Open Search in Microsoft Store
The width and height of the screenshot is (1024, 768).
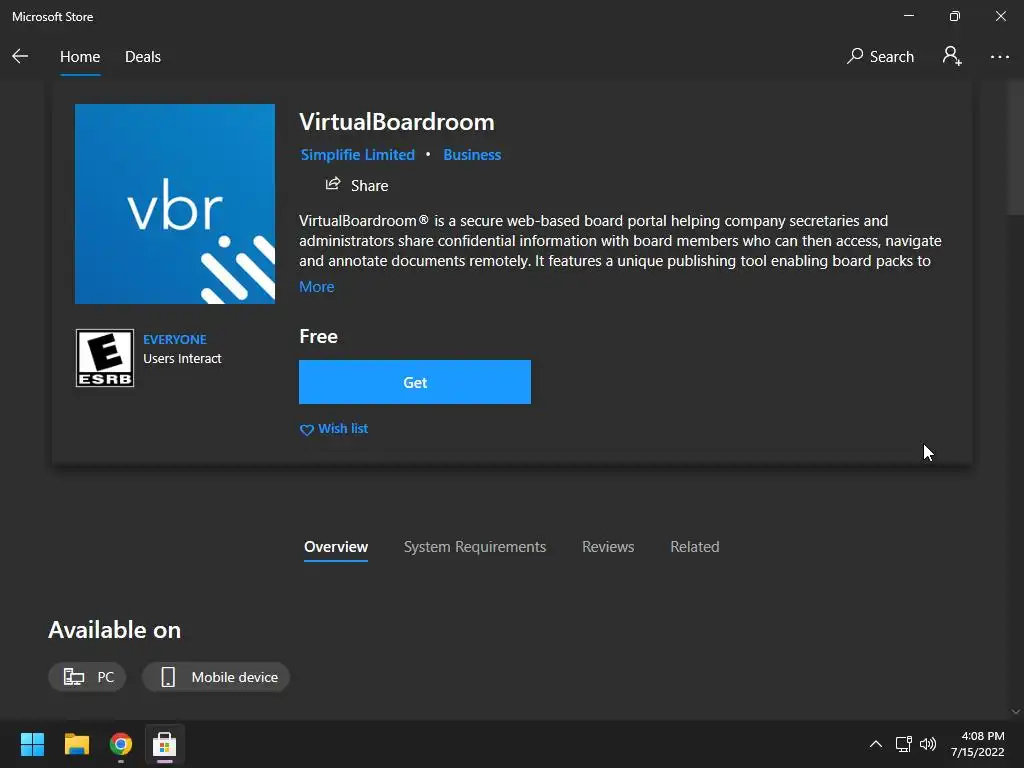tap(880, 57)
